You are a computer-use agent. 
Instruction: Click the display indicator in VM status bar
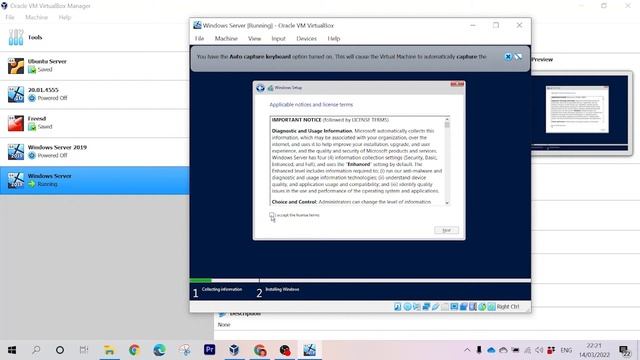[x=454, y=307]
